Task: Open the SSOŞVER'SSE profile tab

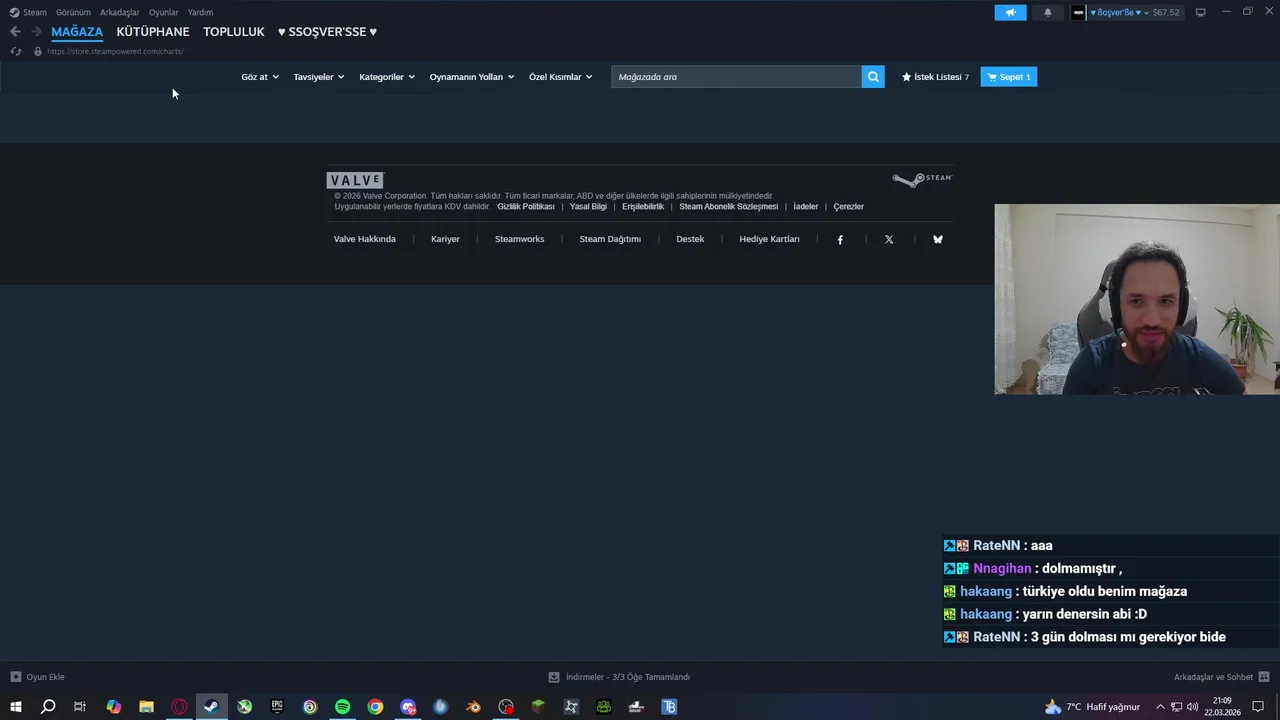Action: (327, 32)
